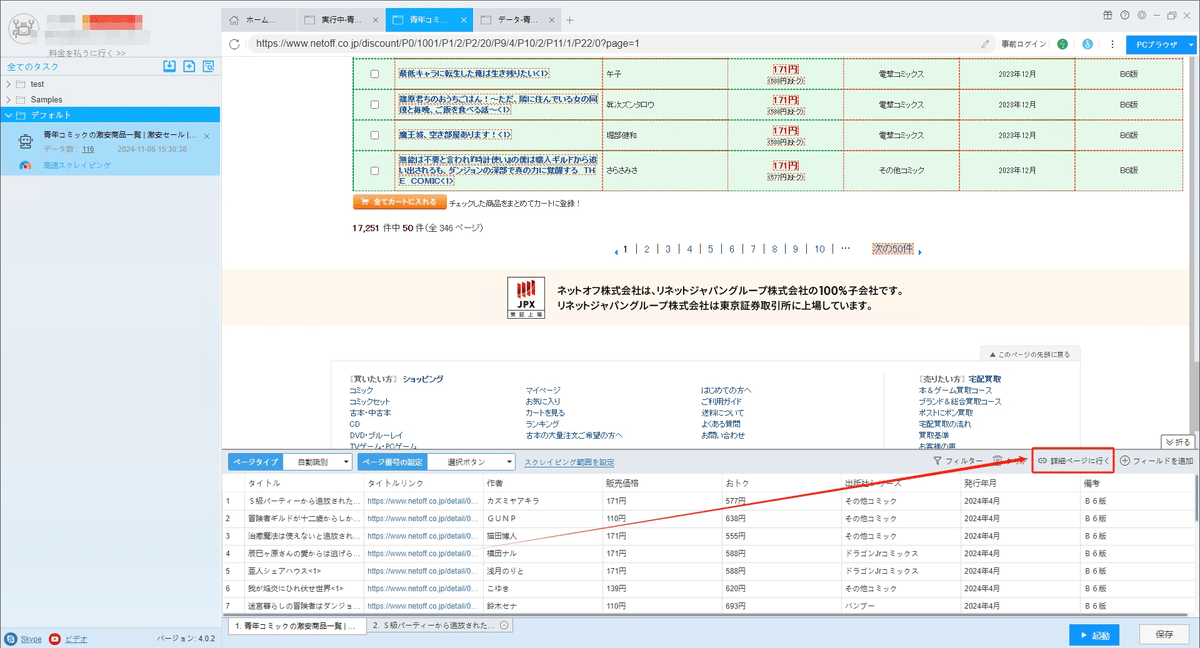Screen dimensions: 1200x648
Task: Close the 実行中 tab
Action: click(x=373, y=20)
